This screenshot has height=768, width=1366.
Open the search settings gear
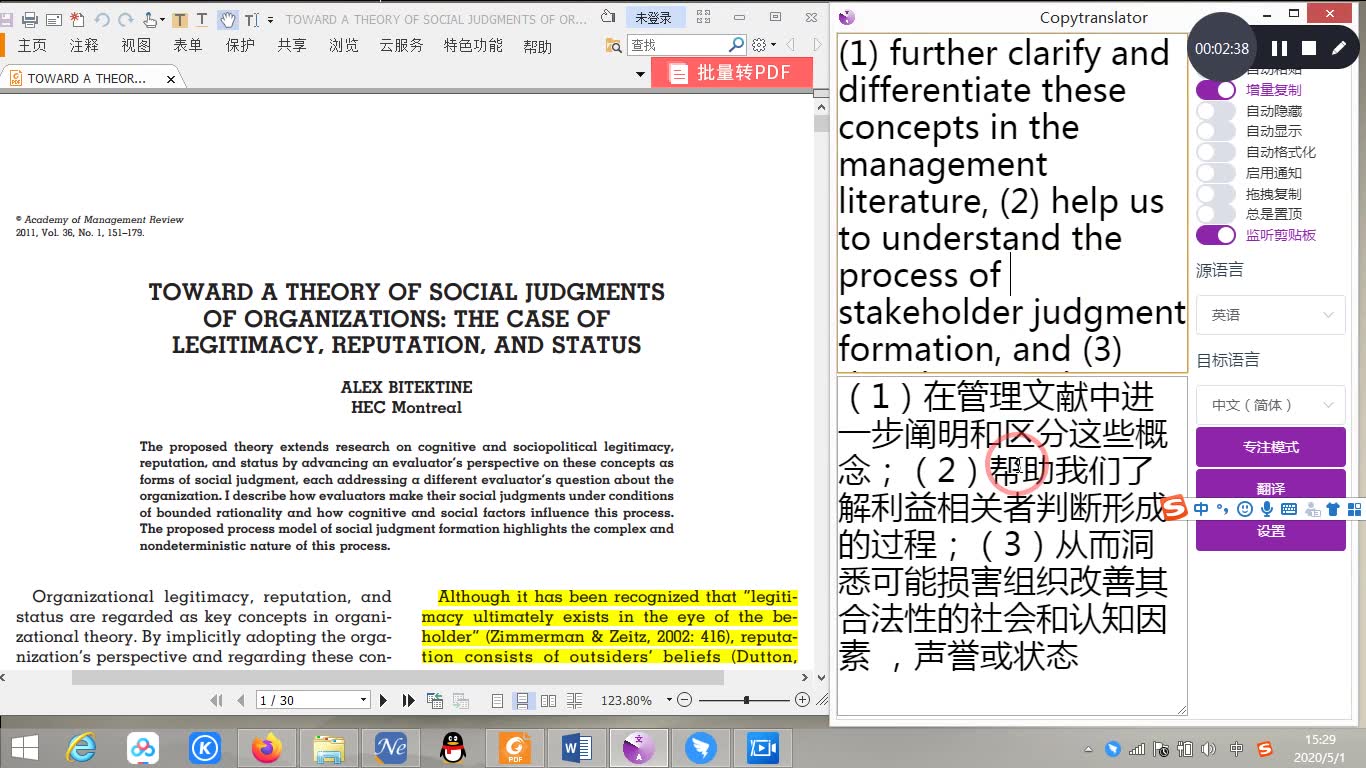[x=759, y=45]
